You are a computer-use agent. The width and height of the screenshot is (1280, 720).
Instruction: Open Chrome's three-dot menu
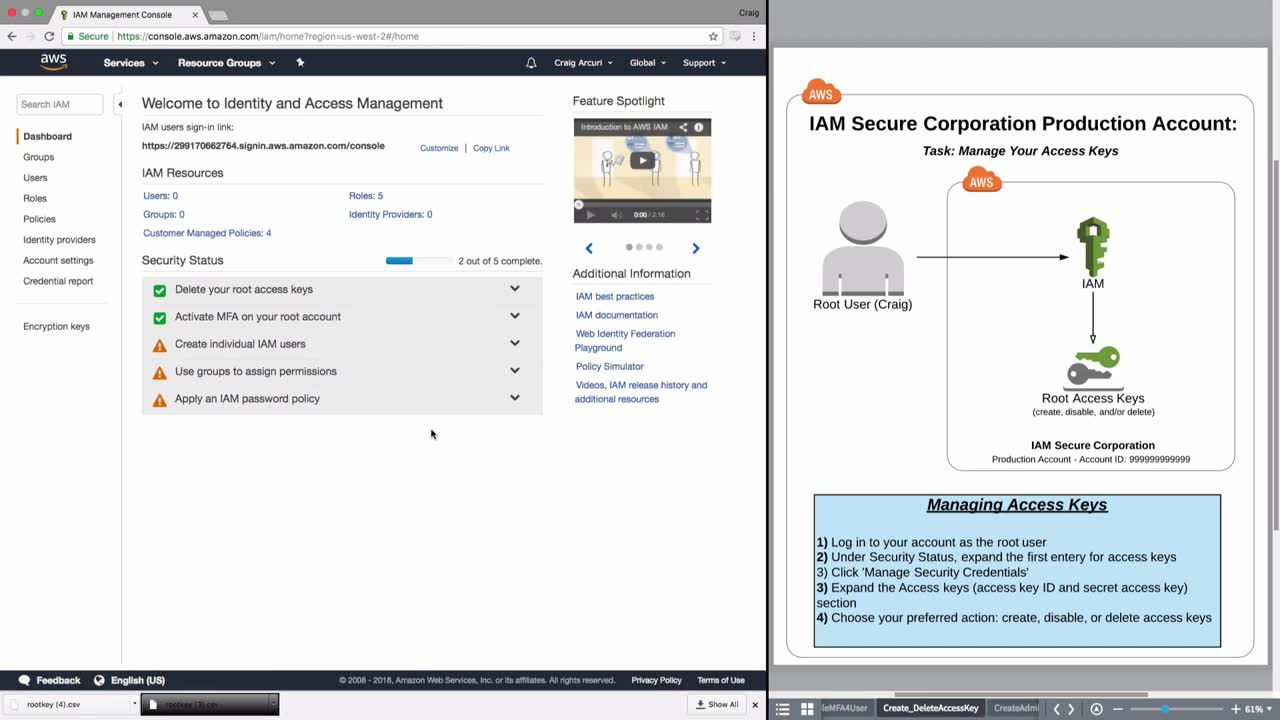(x=754, y=36)
